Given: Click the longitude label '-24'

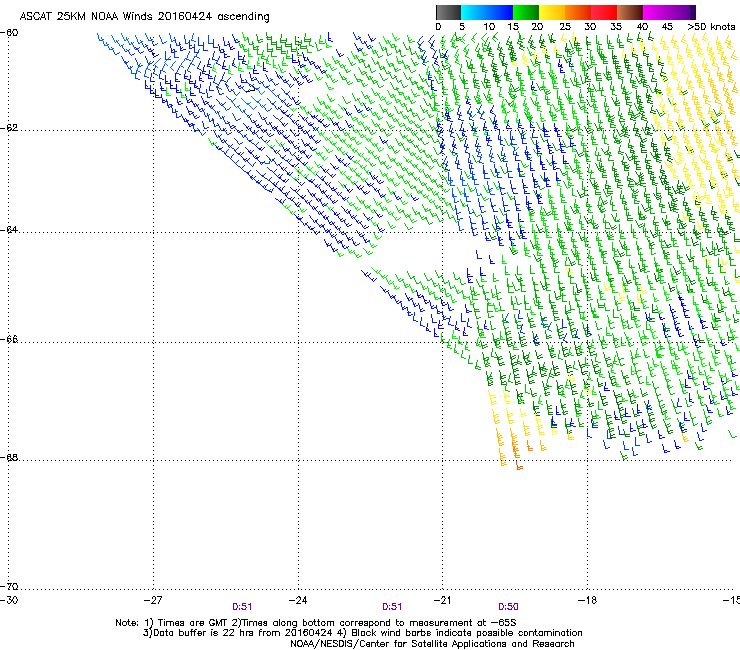Looking at the screenshot, I should point(298,600).
